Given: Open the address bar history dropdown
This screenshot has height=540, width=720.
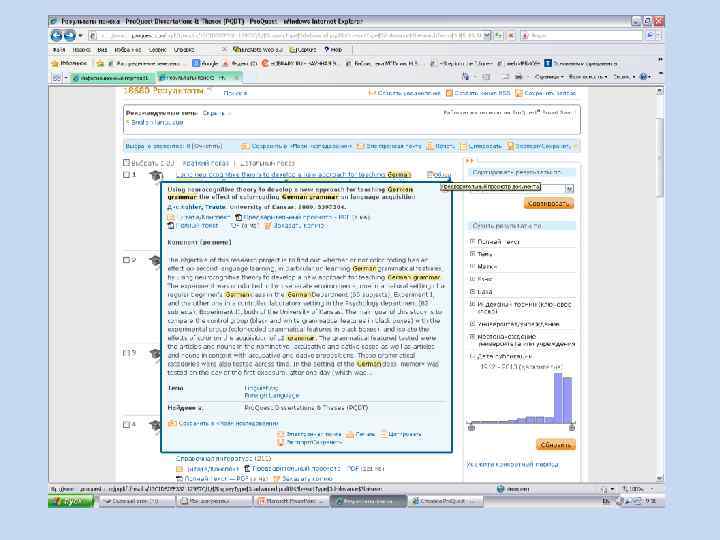Looking at the screenshot, I should click(x=487, y=35).
